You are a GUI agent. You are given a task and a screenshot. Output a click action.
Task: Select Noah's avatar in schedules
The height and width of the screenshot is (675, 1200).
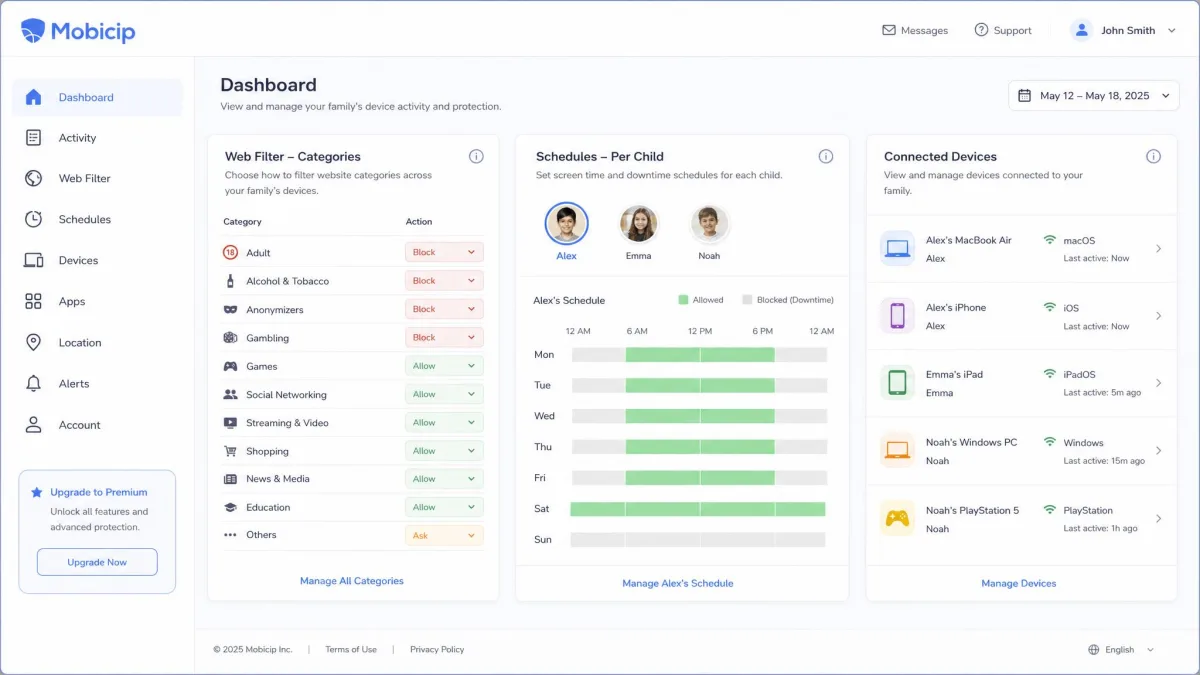tap(709, 224)
